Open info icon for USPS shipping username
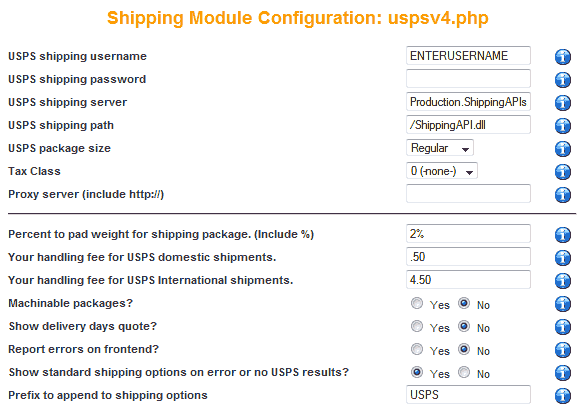The height and width of the screenshot is (412, 581). 562,57
